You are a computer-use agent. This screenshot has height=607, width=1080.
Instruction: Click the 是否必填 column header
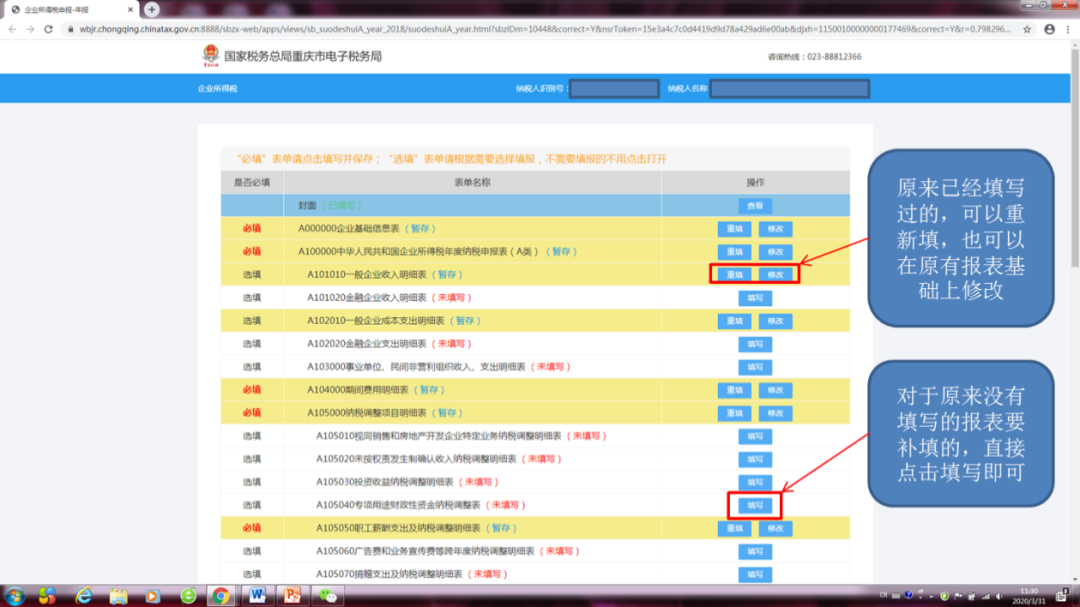pyautogui.click(x=251, y=183)
